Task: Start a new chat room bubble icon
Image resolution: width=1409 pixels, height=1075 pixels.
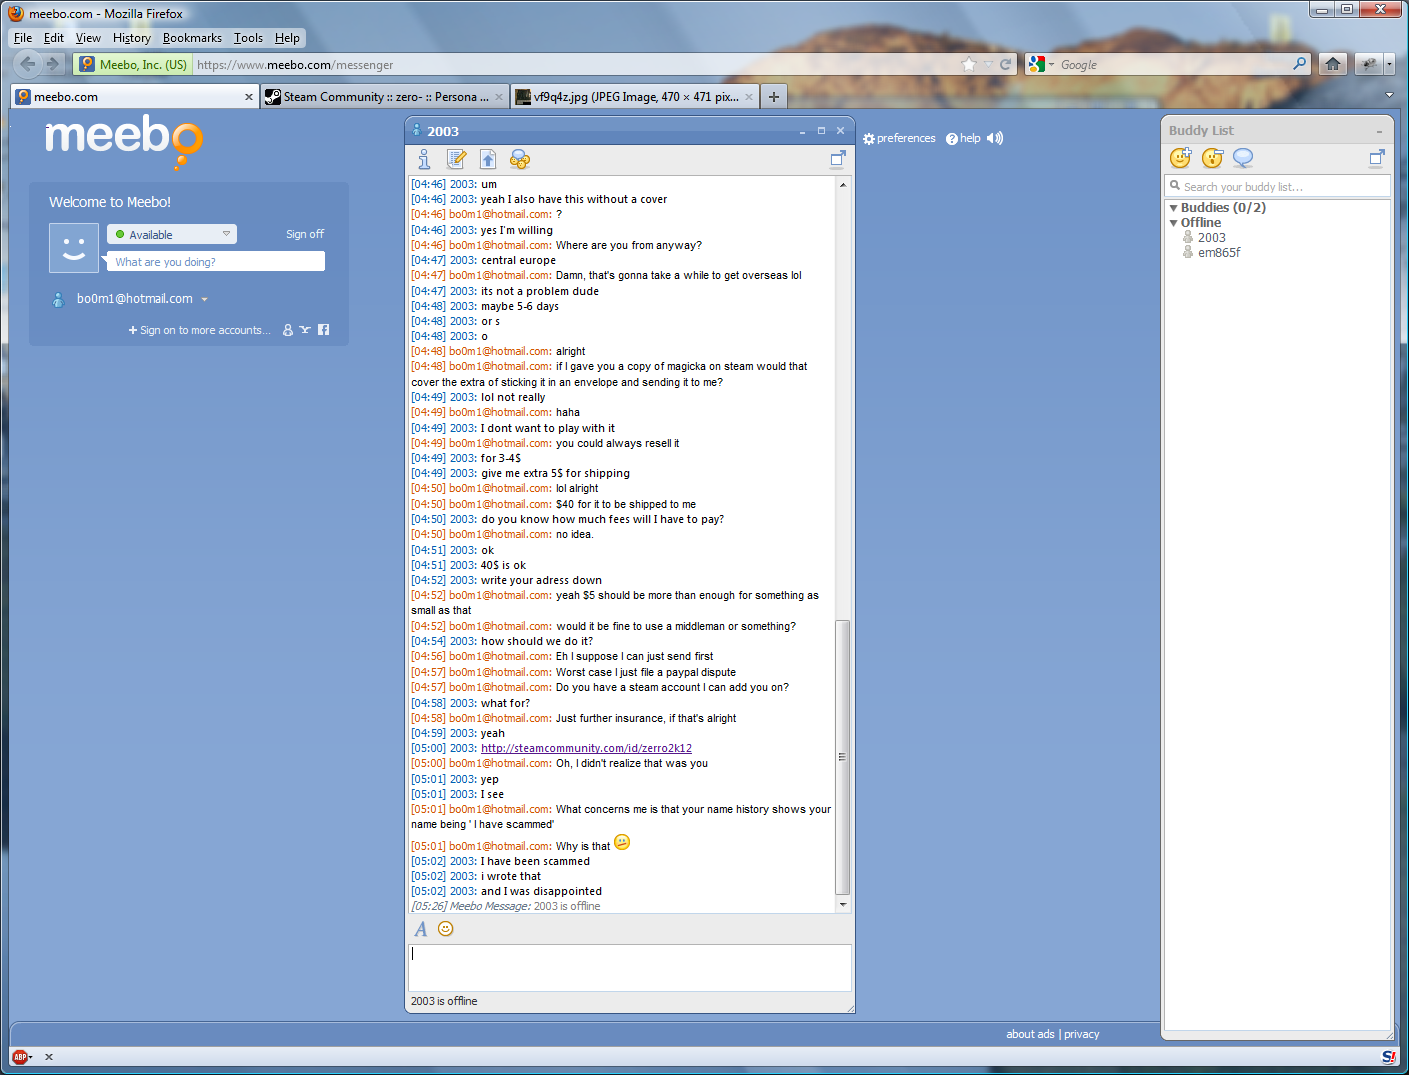Action: (1243, 158)
